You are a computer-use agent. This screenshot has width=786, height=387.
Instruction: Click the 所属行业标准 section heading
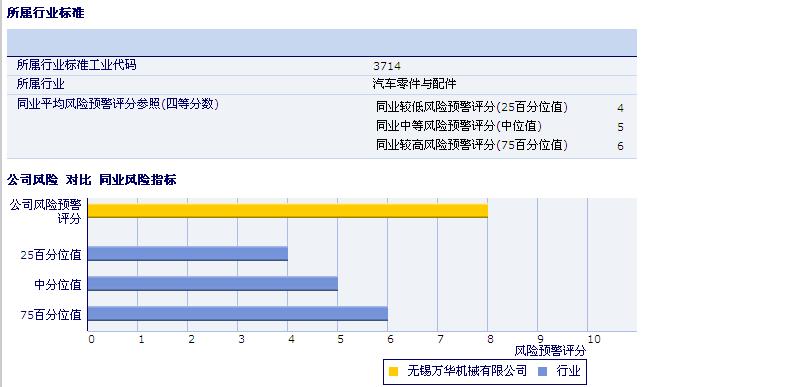click(x=46, y=14)
